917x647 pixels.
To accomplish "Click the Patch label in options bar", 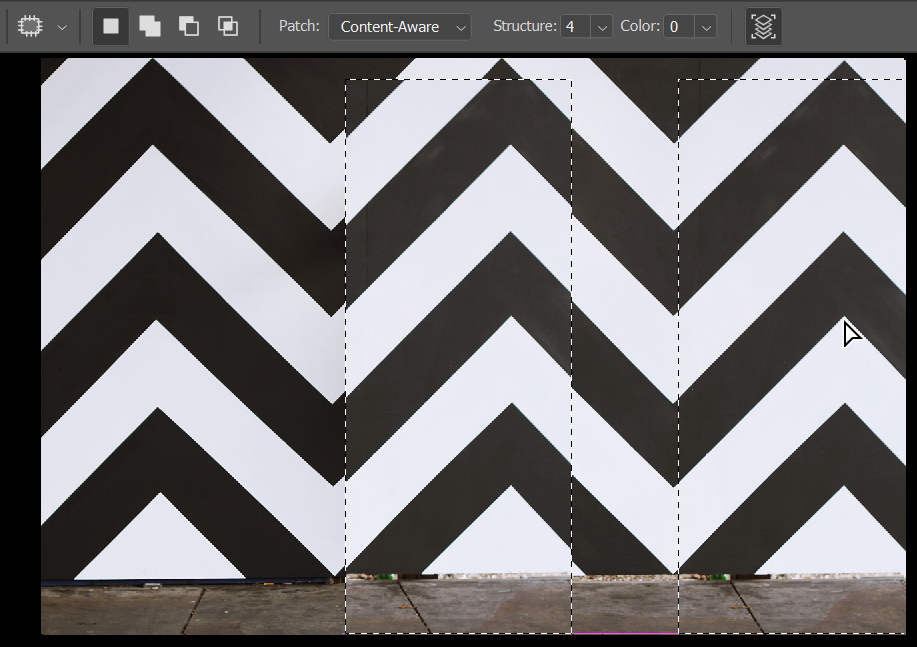I will click(x=299, y=27).
